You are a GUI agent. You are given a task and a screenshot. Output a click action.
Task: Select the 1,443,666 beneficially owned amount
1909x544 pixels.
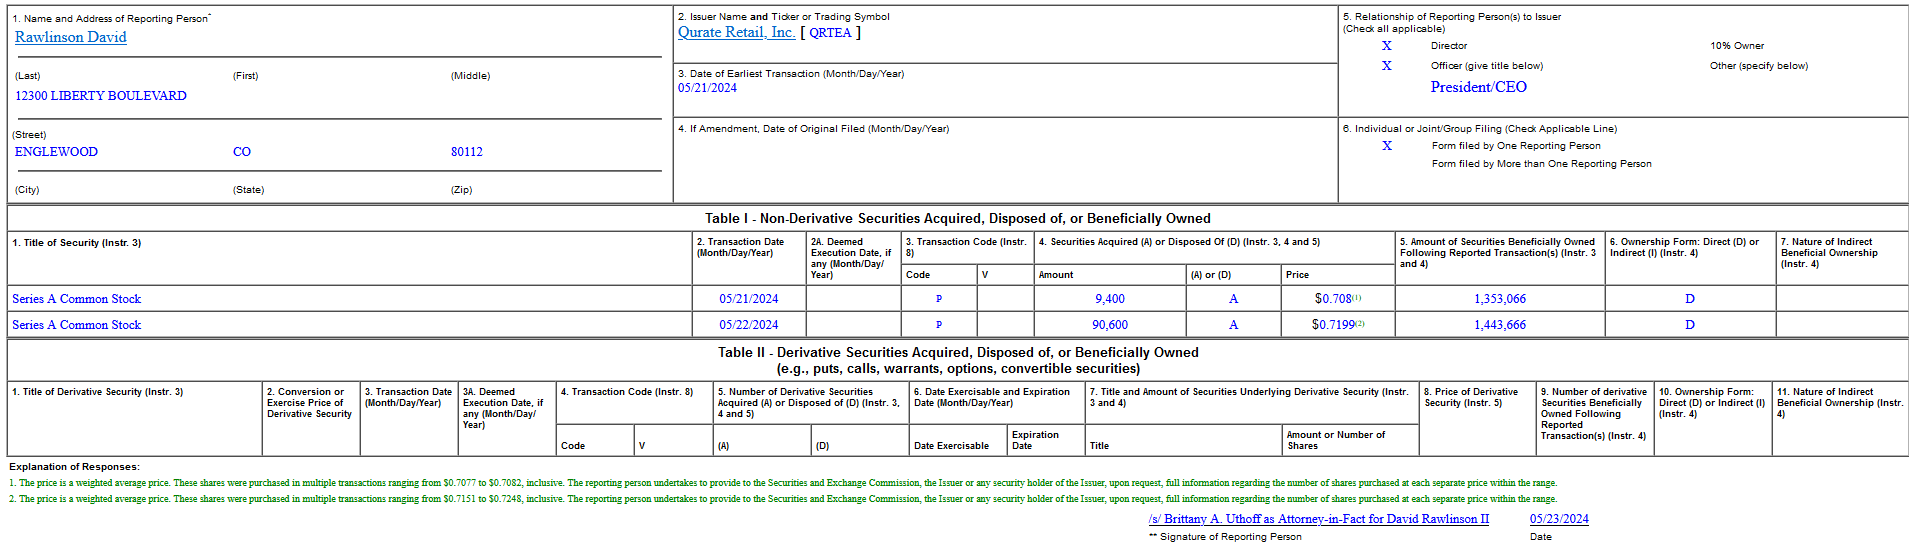click(1499, 325)
